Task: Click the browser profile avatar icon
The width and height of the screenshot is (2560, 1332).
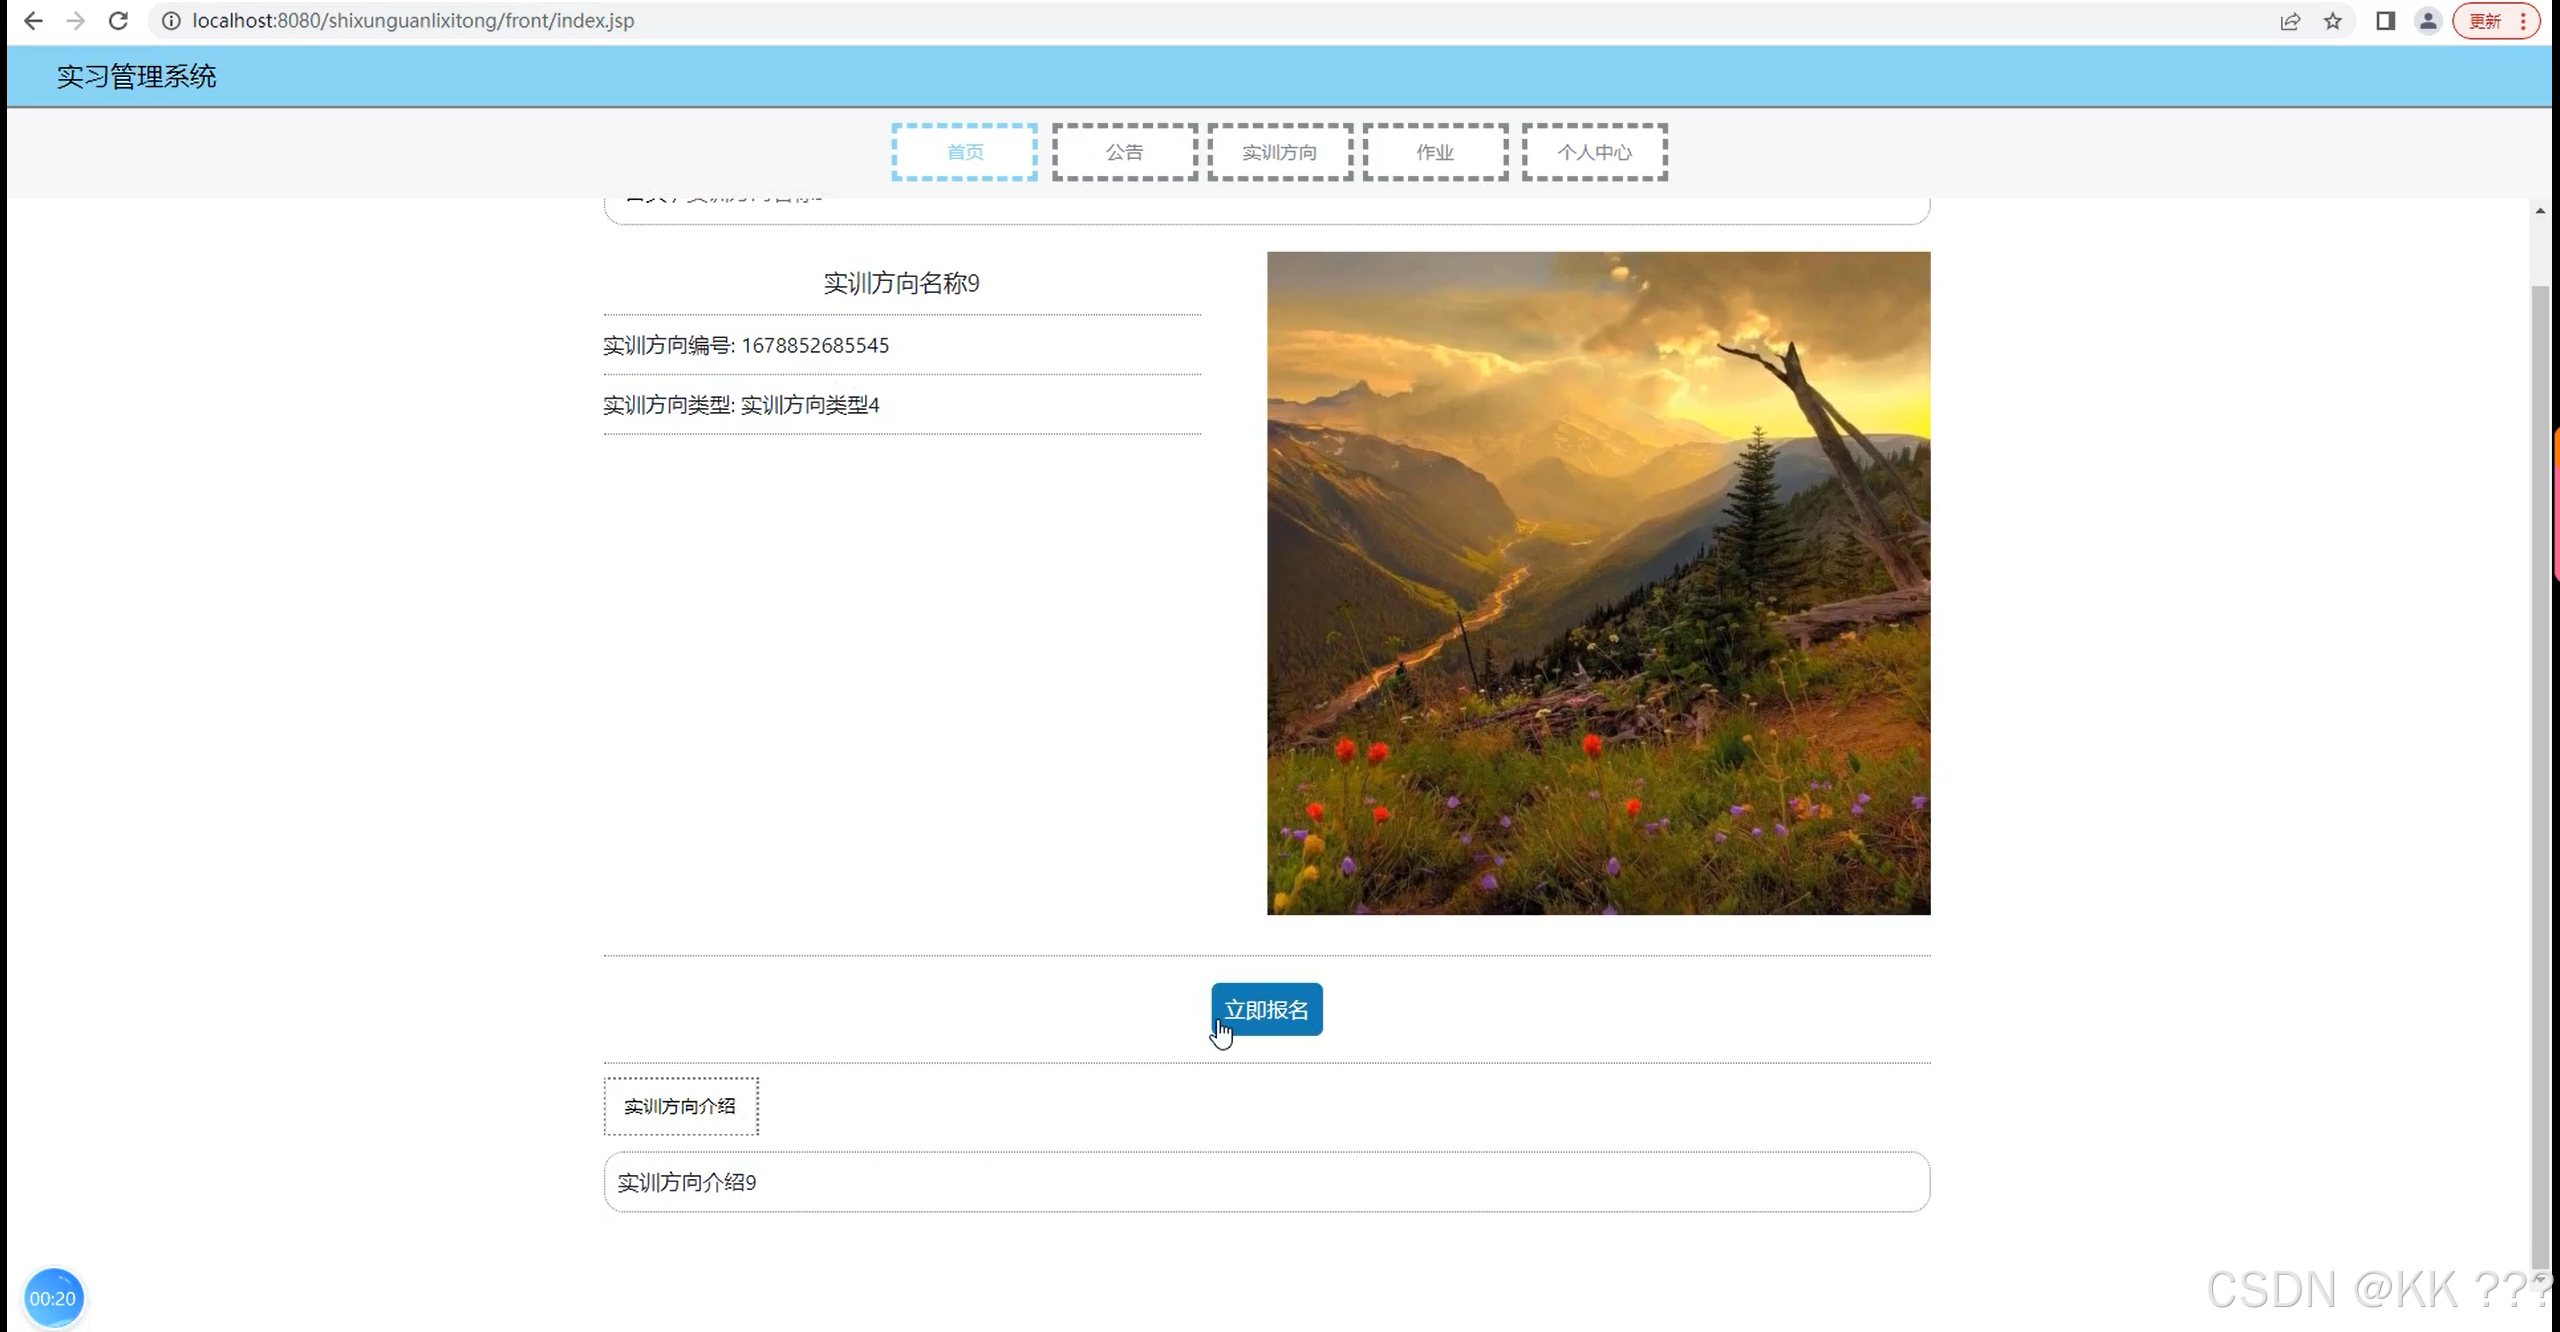Action: pyautogui.click(x=2428, y=20)
